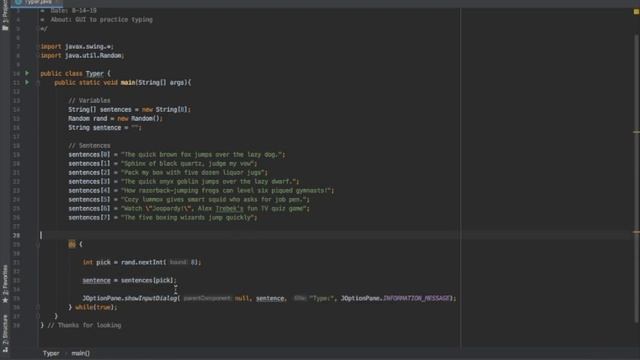Click the '// Thanks for looking' comment
This screenshot has height=360, width=640.
click(x=84, y=325)
